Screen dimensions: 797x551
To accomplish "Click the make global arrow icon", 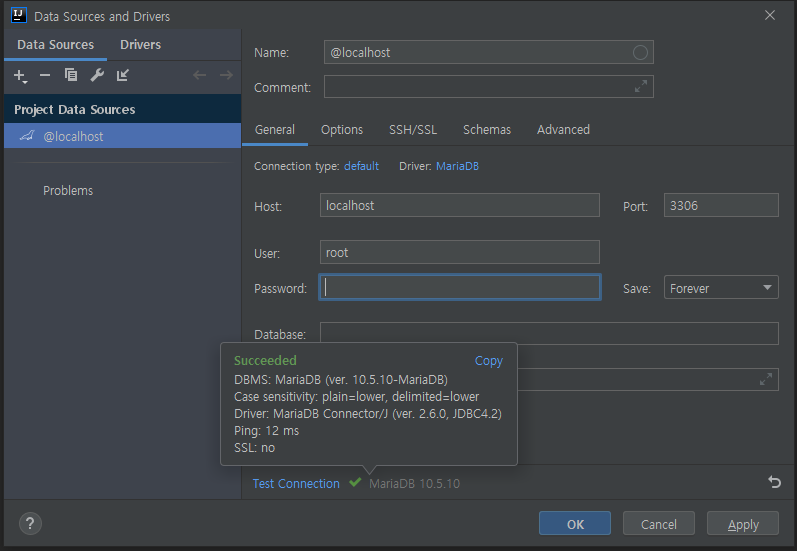I will click(x=122, y=75).
